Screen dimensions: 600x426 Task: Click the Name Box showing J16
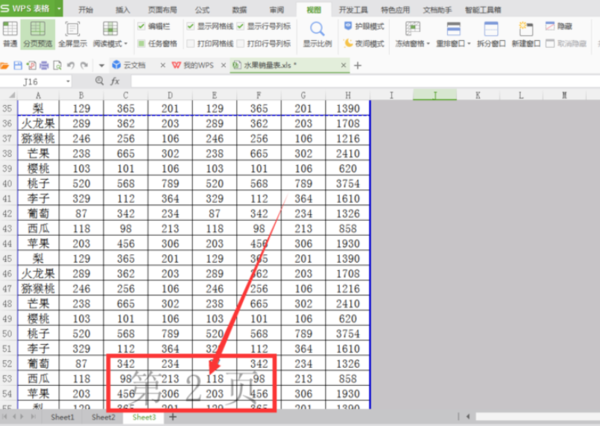33,82
